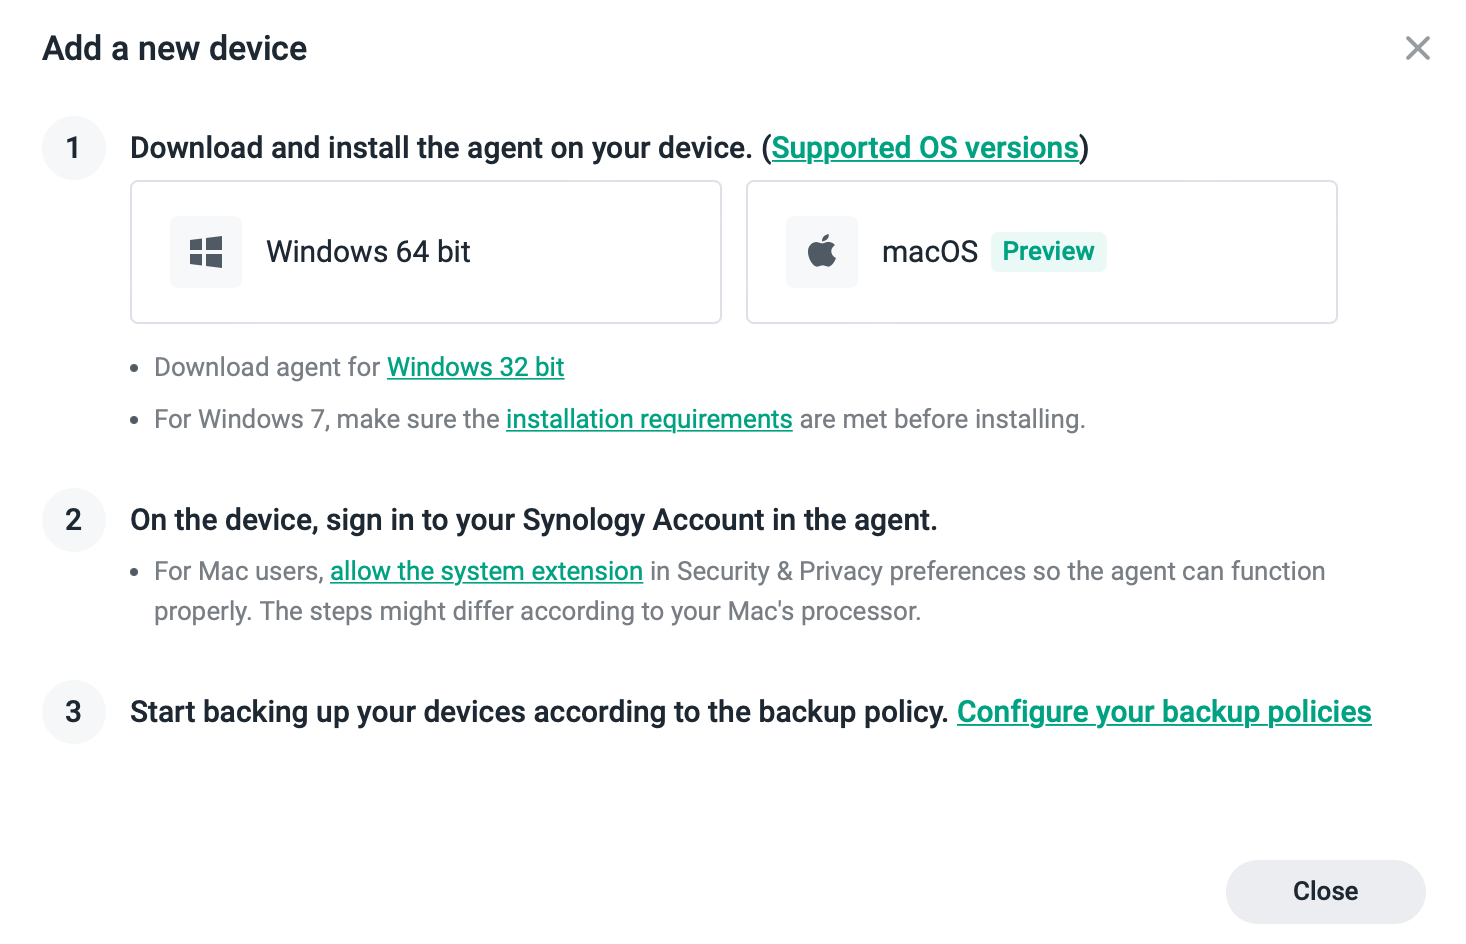
Task: Open Configure your backup policies link
Action: [1164, 712]
